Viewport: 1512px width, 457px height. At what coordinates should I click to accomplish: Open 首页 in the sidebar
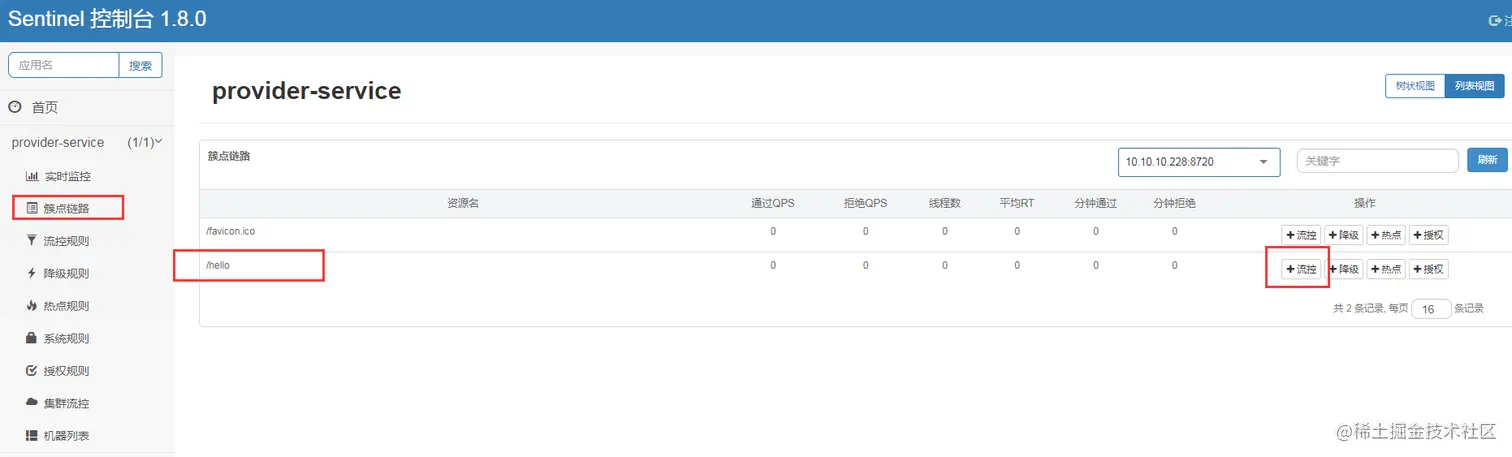[x=45, y=107]
